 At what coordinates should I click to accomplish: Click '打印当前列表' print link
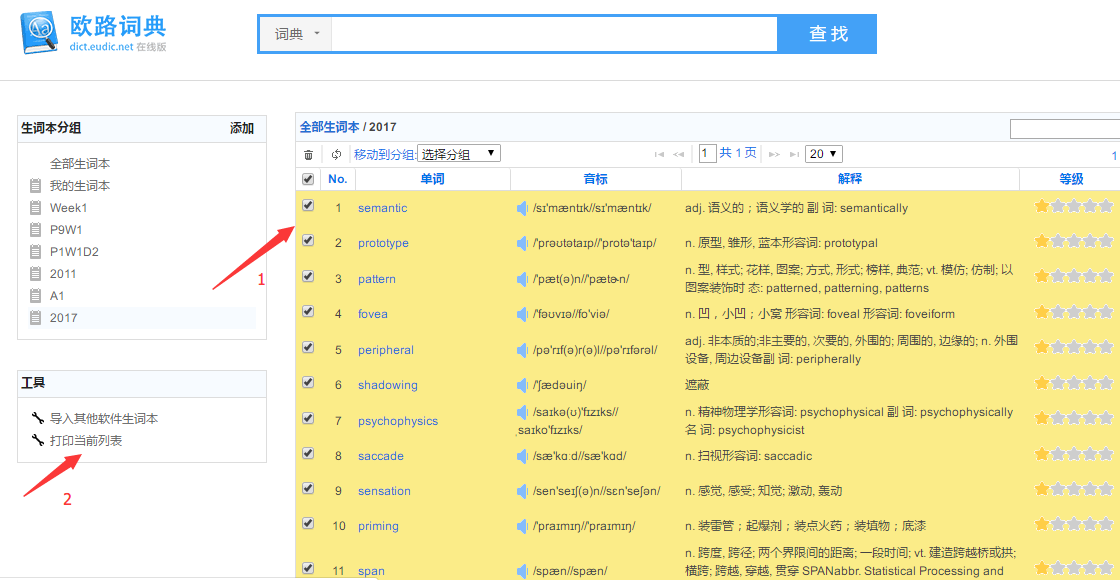[86, 440]
